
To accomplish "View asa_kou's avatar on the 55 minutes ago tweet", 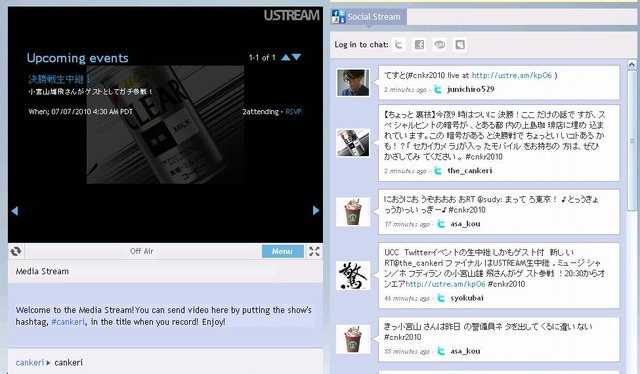I will point(353,339).
